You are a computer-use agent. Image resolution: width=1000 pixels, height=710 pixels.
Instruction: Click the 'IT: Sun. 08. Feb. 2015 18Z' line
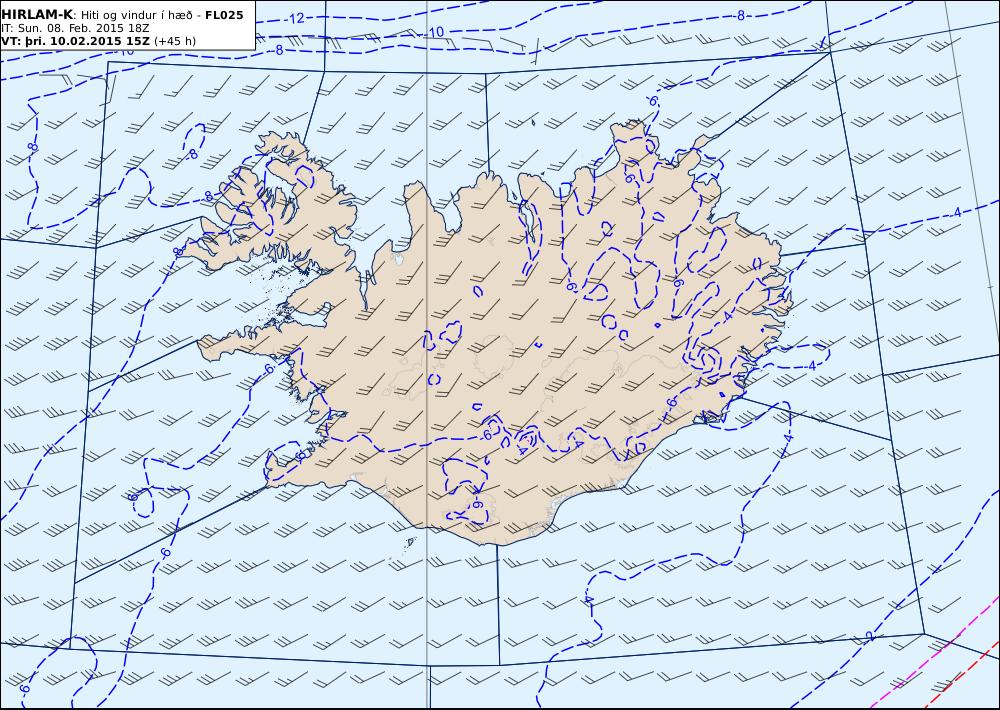(75, 28)
